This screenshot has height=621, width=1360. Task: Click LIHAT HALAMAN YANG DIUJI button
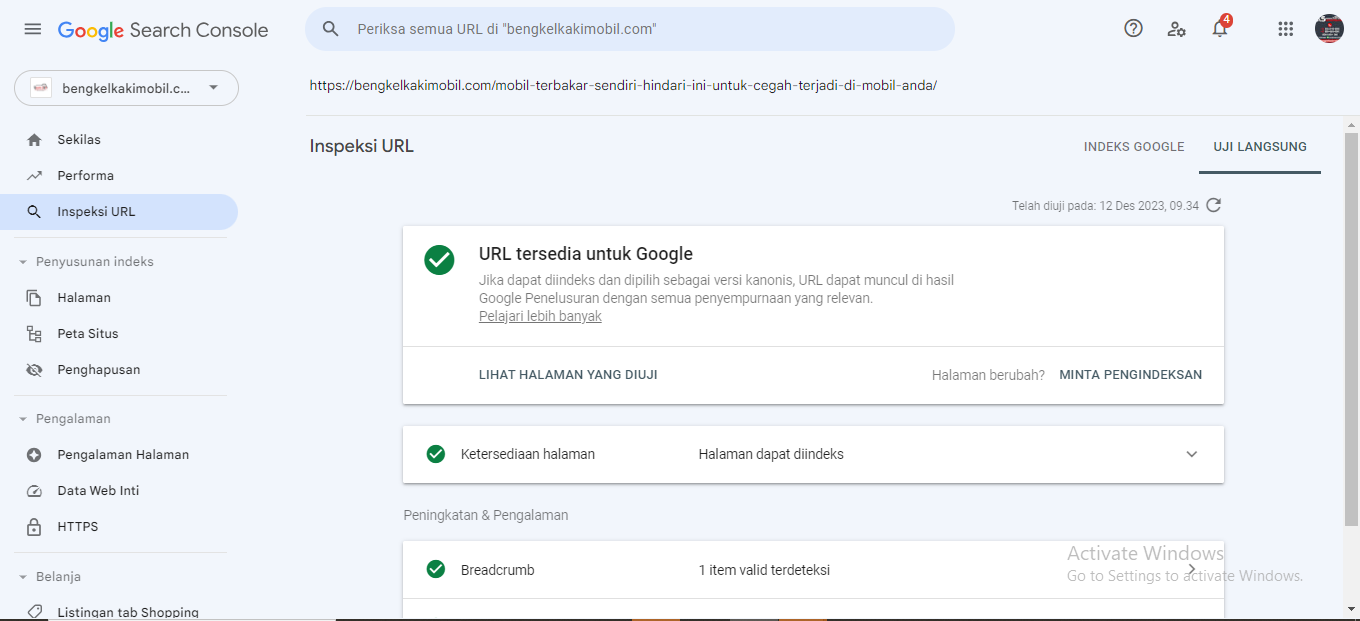(568, 375)
